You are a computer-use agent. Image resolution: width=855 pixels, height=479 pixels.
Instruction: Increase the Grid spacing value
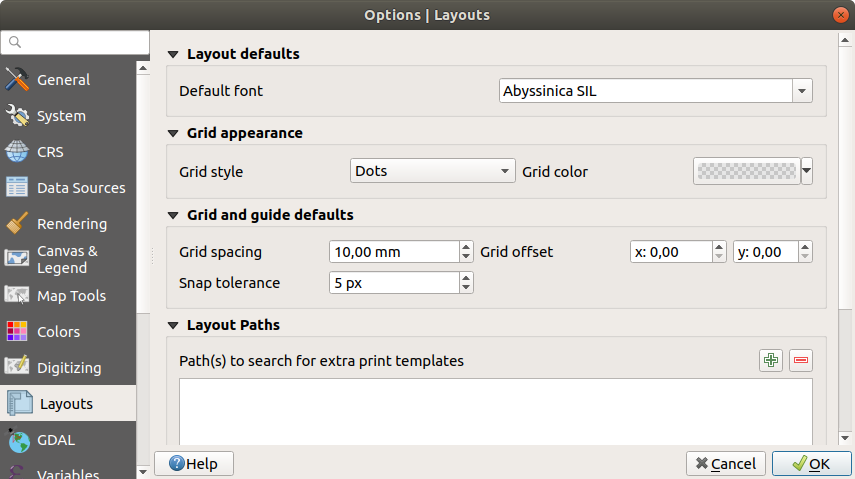(466, 247)
